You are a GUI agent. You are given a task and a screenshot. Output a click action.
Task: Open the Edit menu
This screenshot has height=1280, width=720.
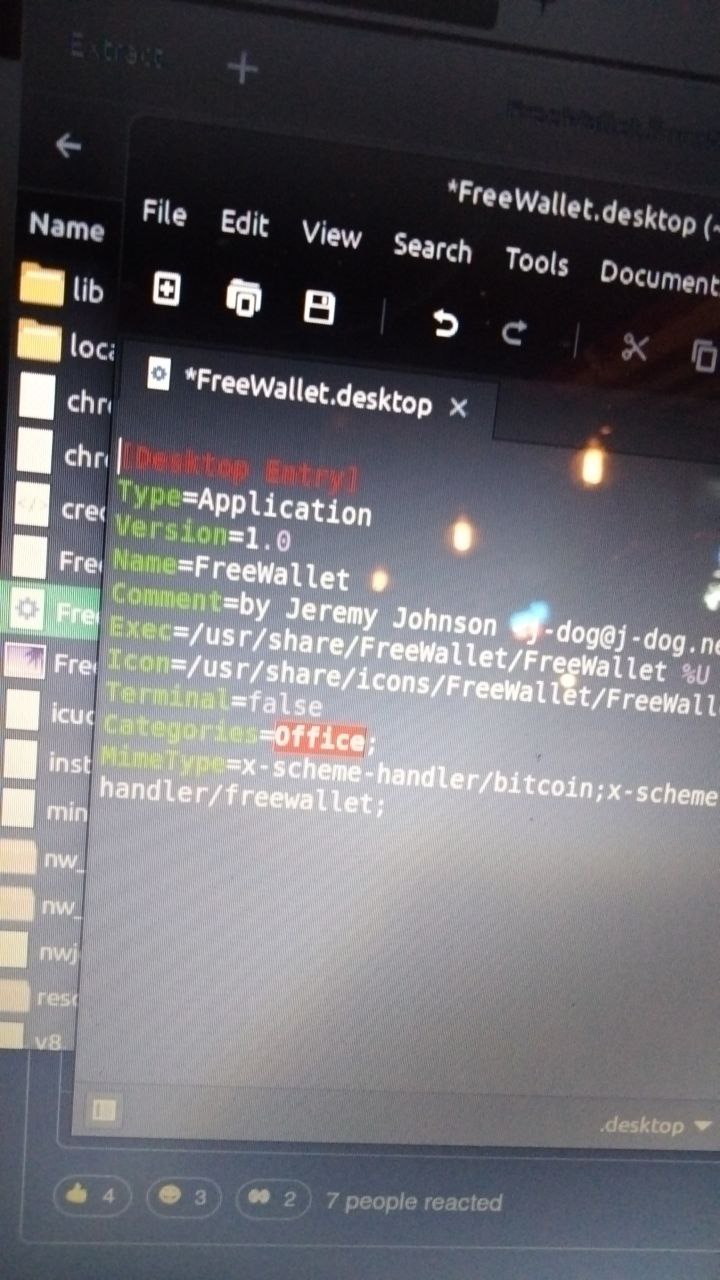[245, 222]
